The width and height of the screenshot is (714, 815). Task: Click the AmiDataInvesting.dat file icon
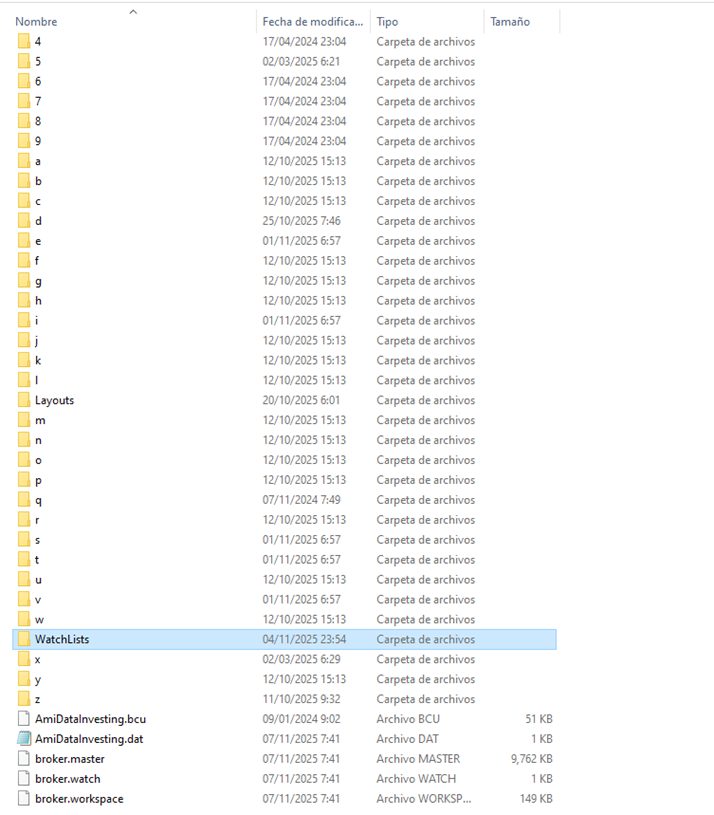tap(24, 739)
